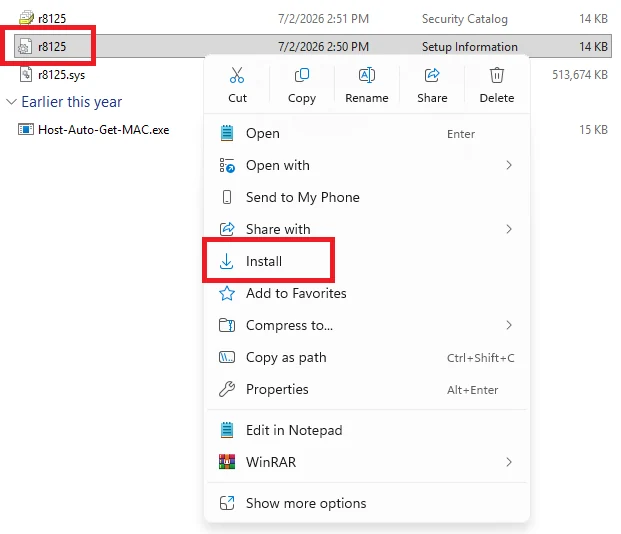Click the Compress to zipped folder icon
The width and height of the screenshot is (621, 534).
[227, 325]
